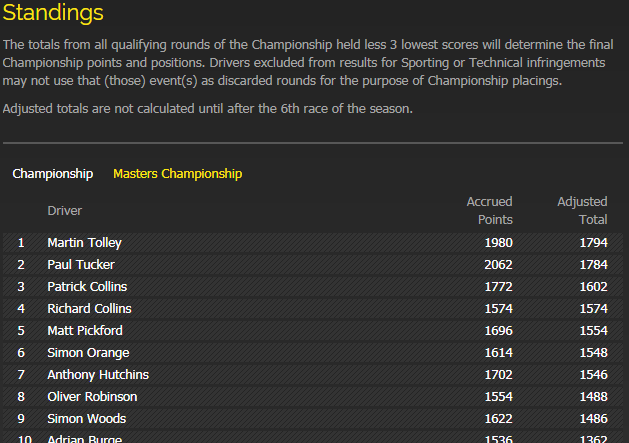Pick Anthony Hutchins from the list
Viewport: 629px width, 443px height.
(97, 375)
